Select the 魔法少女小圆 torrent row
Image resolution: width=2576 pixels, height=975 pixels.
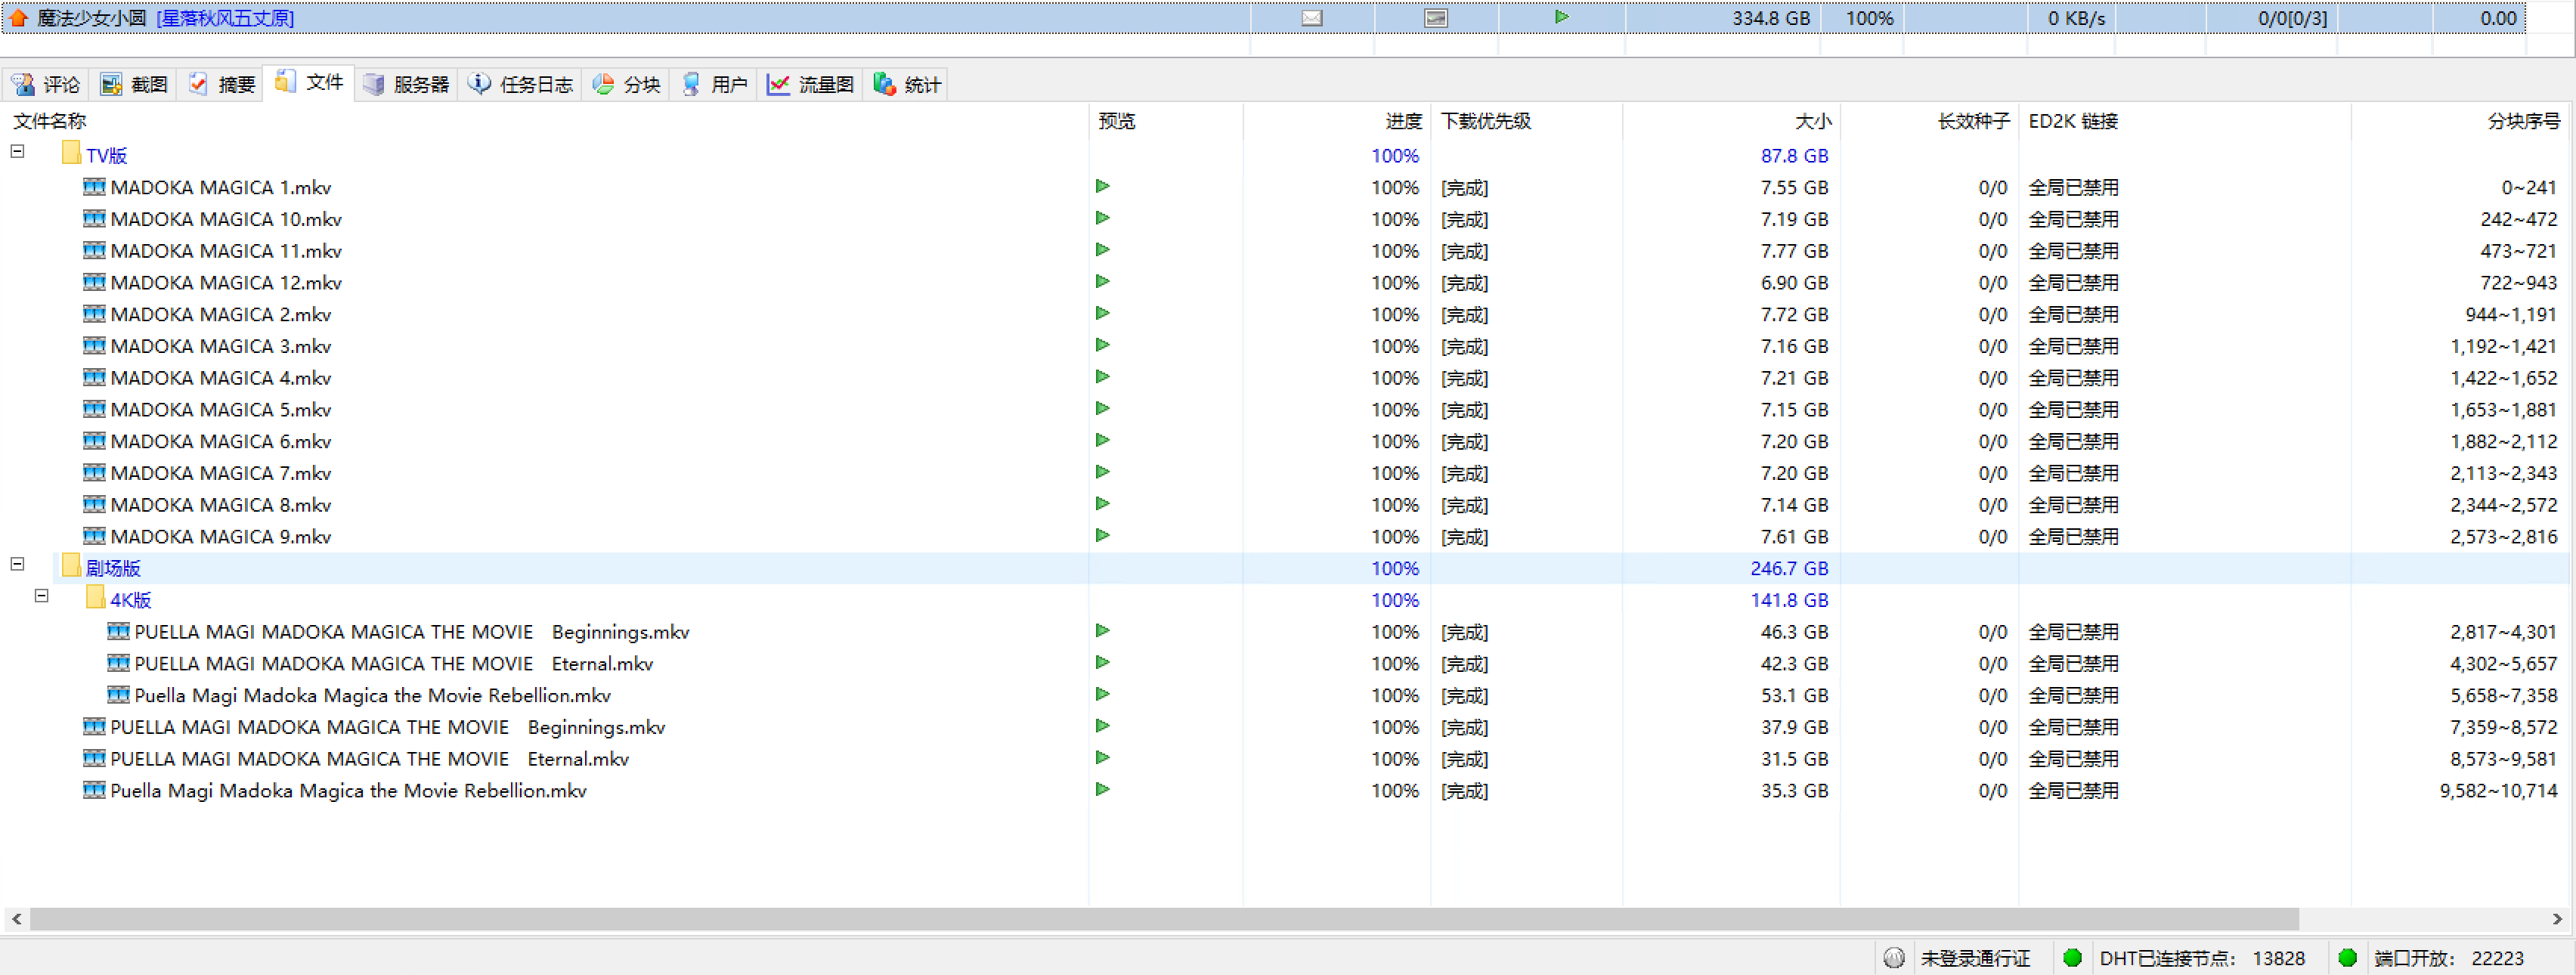point(1263,18)
